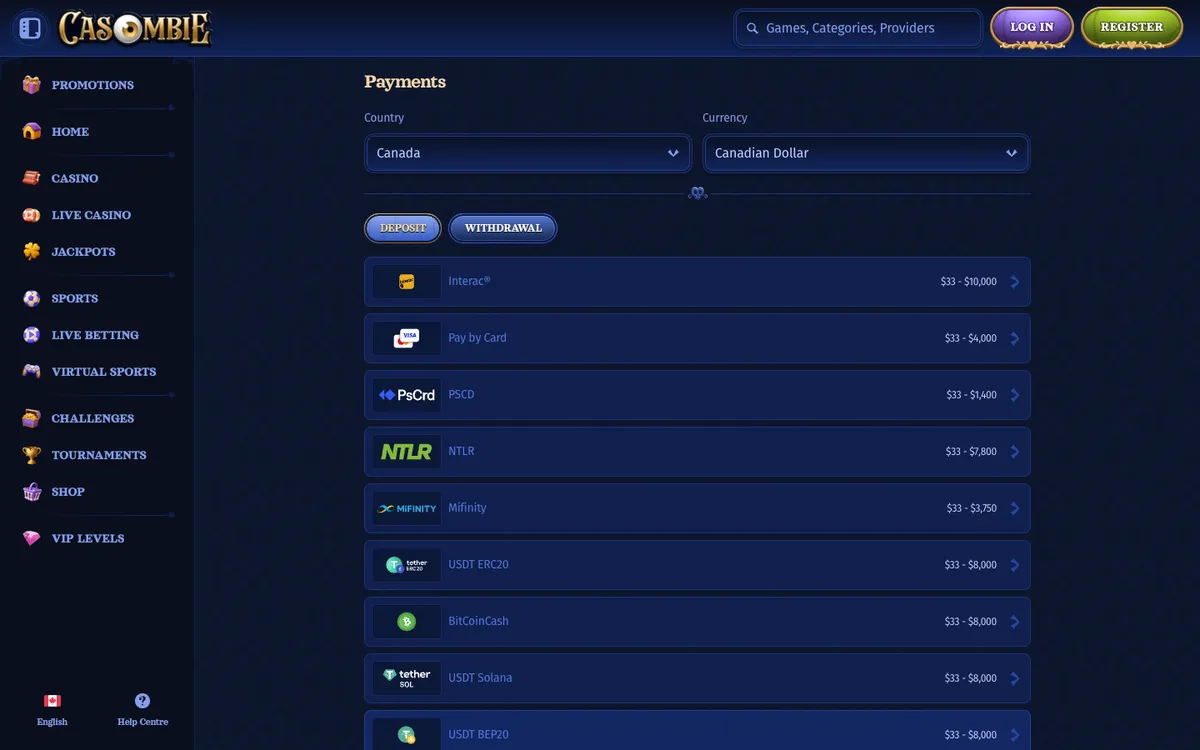Click the Tether SOL logo
1200x750 pixels.
(407, 678)
